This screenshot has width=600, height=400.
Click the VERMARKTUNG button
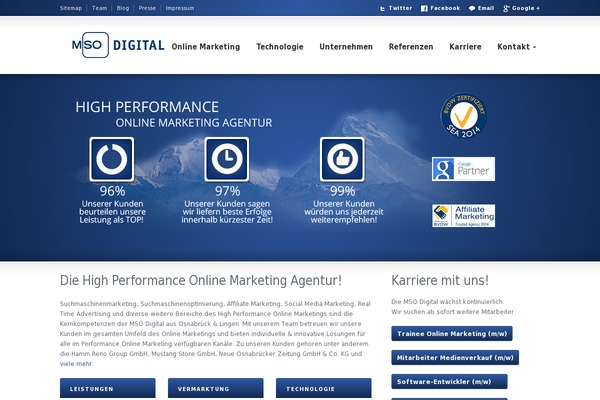click(x=215, y=389)
